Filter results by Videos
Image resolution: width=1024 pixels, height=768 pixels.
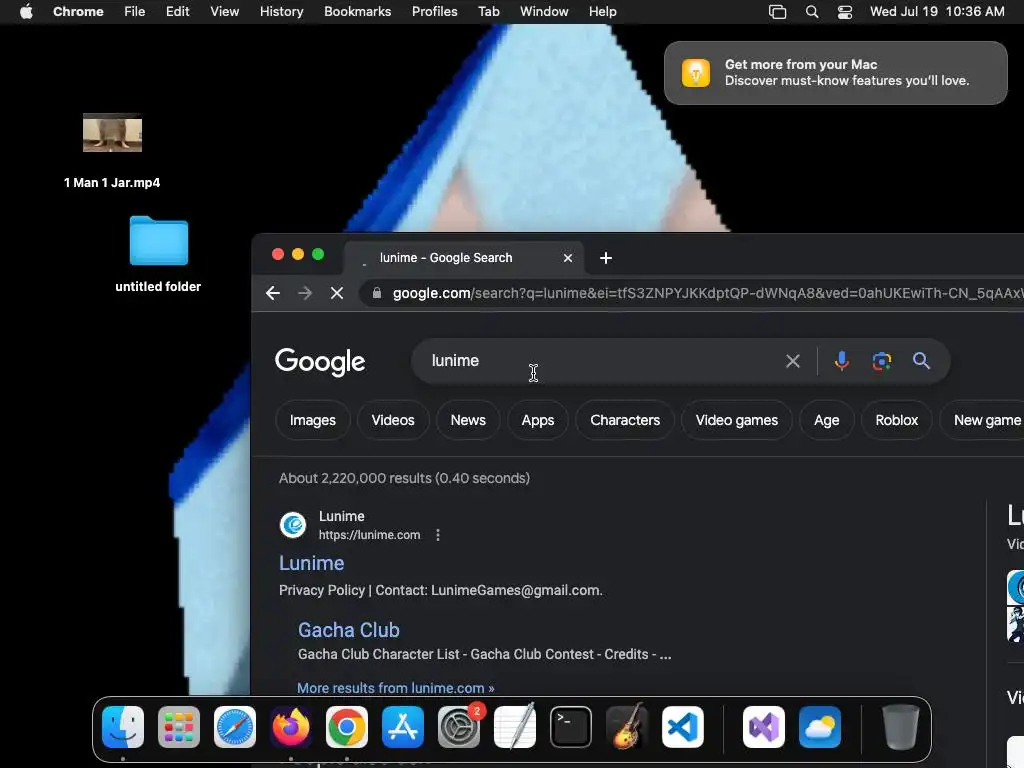pos(393,420)
